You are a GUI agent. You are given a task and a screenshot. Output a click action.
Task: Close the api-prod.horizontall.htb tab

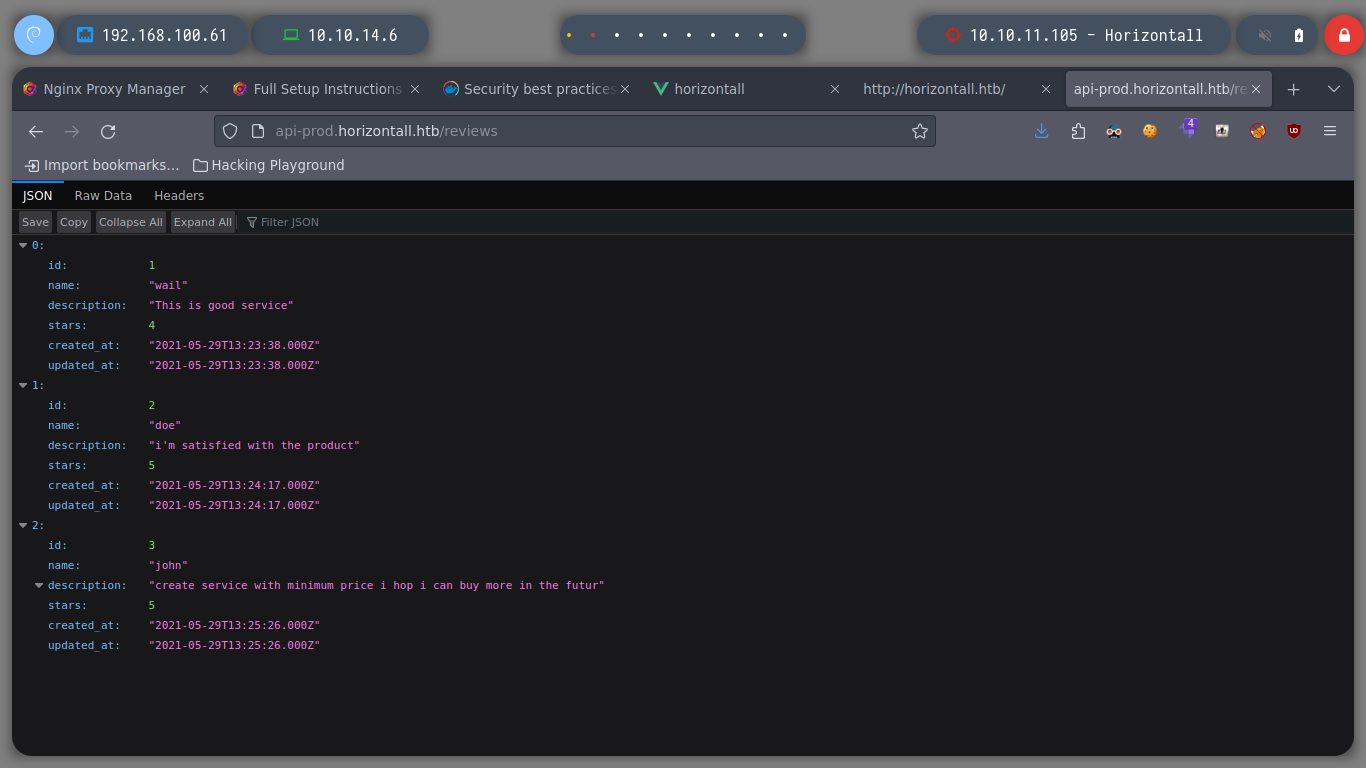(1256, 89)
